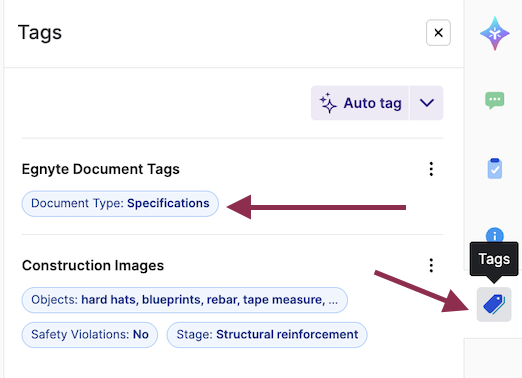This screenshot has width=522, height=378.
Task: Click the Egnyte Document Tags heading
Action: (101, 169)
